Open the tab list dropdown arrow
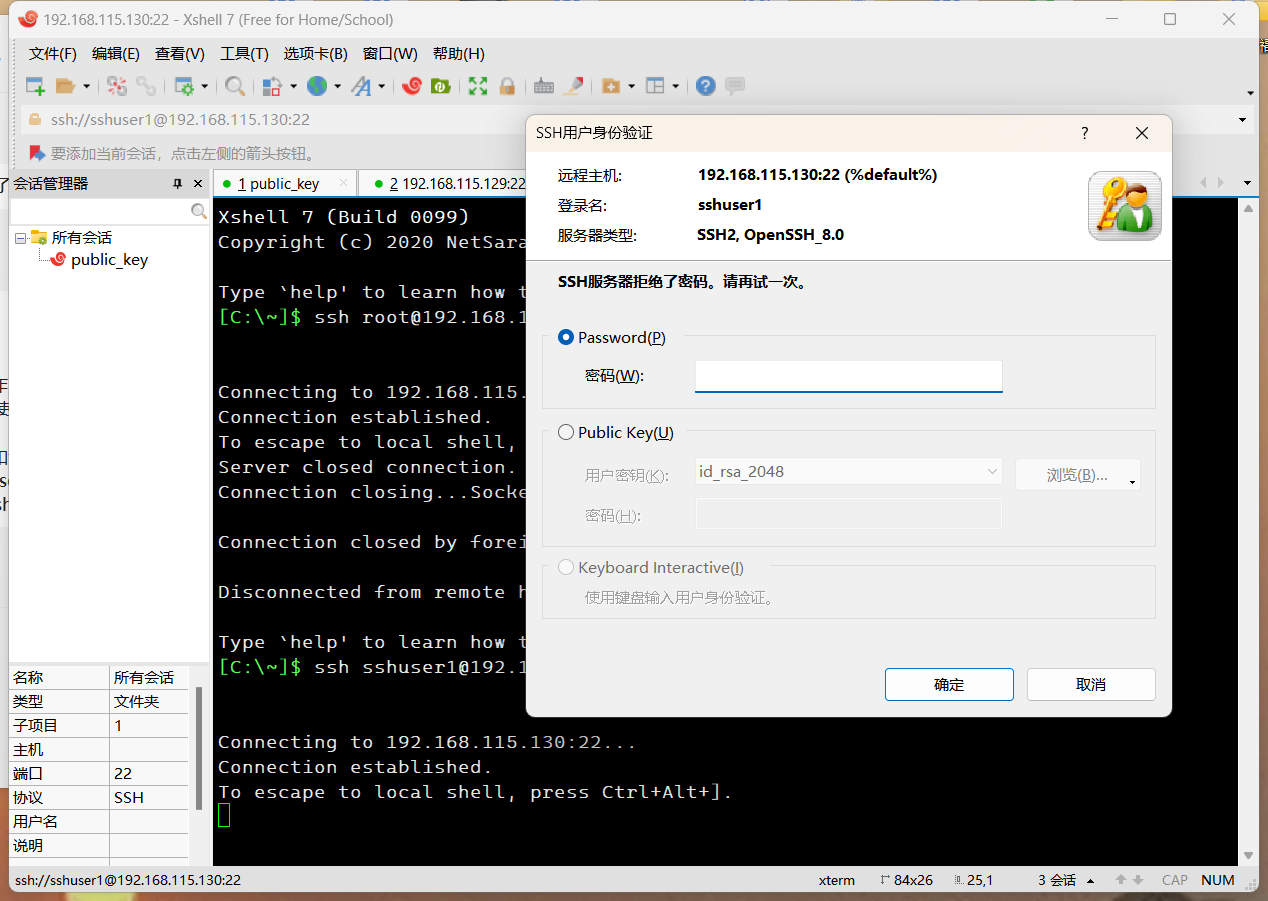 1247,183
